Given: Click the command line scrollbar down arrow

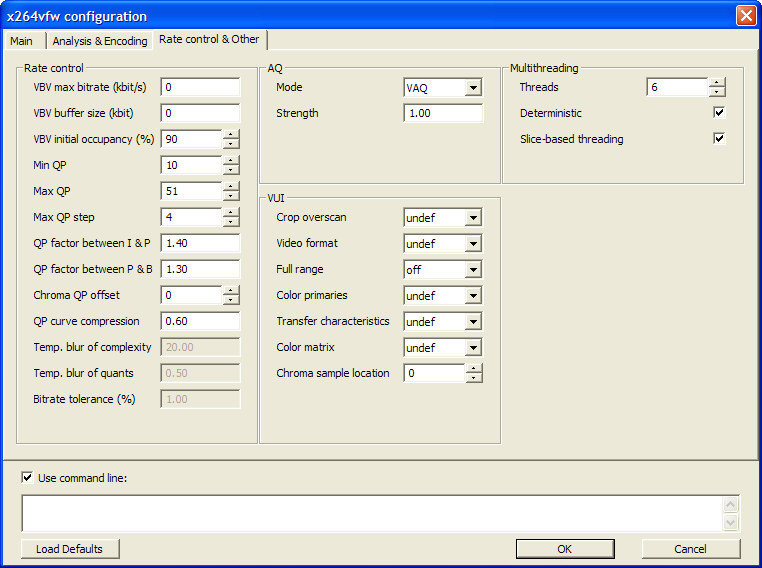Looking at the screenshot, I should point(730,522).
